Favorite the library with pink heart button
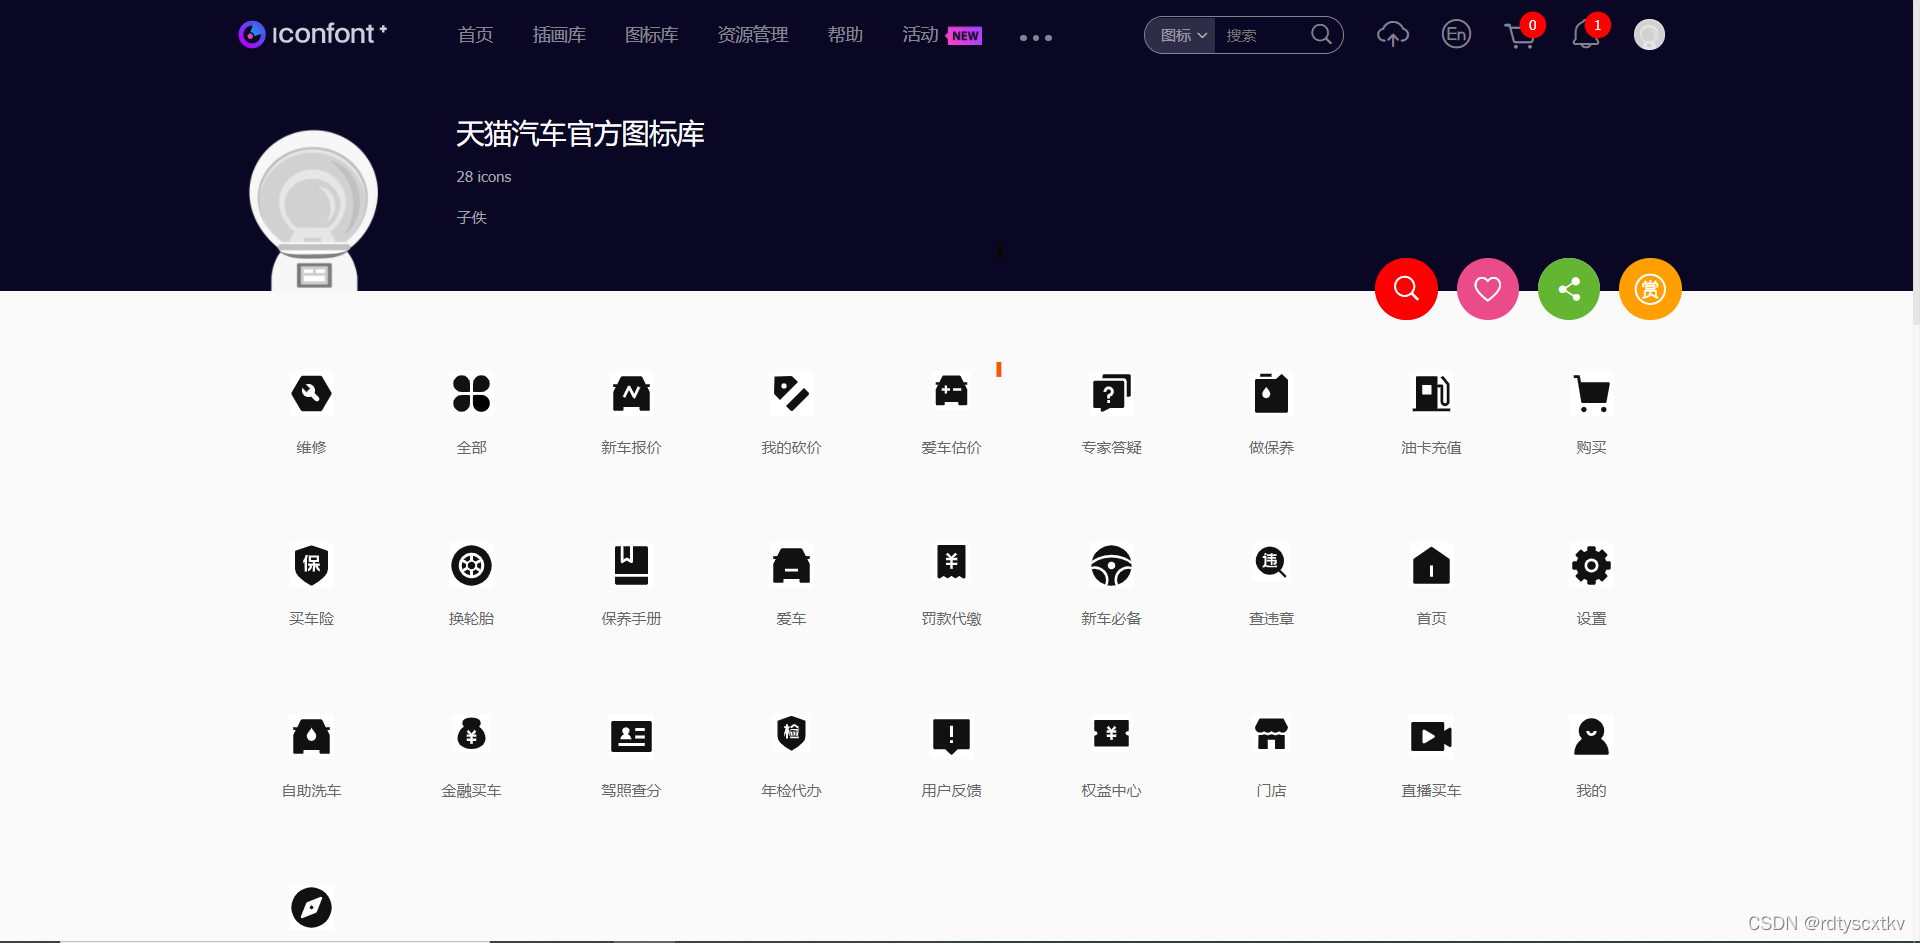Image resolution: width=1920 pixels, height=943 pixels. [x=1488, y=289]
